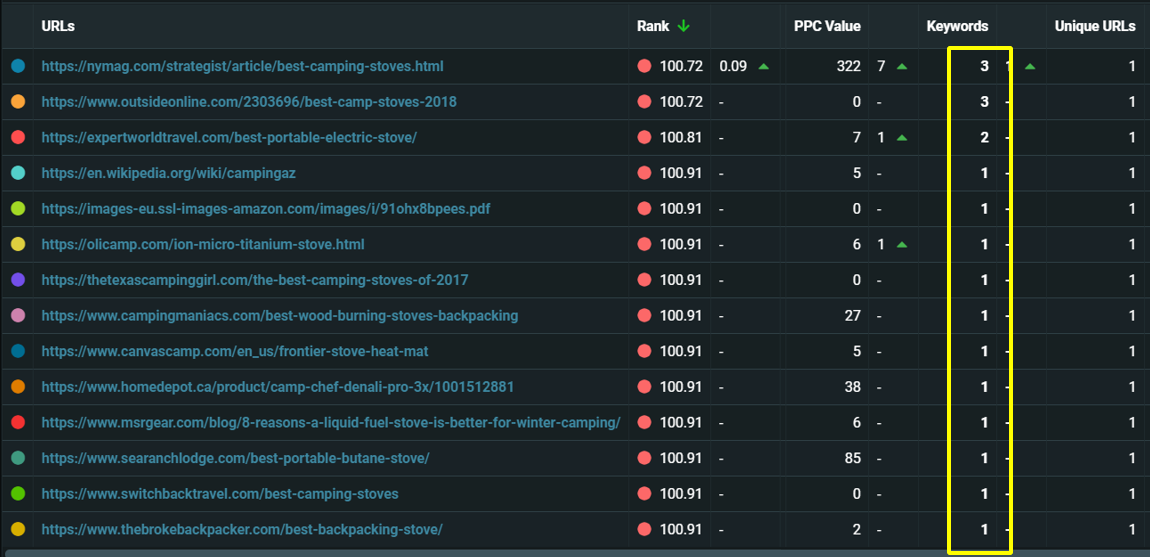Image resolution: width=1150 pixels, height=557 pixels.
Task: Click keywords change arrow in nymag.com row
Action: [x=1030, y=66]
